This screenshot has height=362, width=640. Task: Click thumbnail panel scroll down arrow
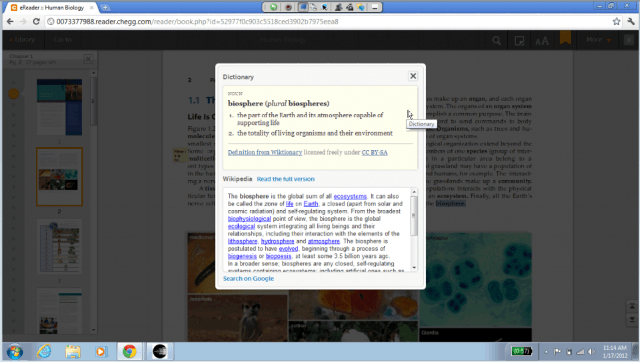(93, 330)
